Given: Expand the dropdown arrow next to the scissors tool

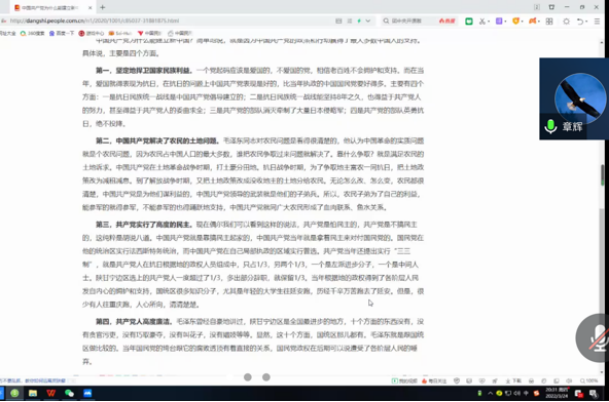Looking at the screenshot, I should tap(489, 22).
